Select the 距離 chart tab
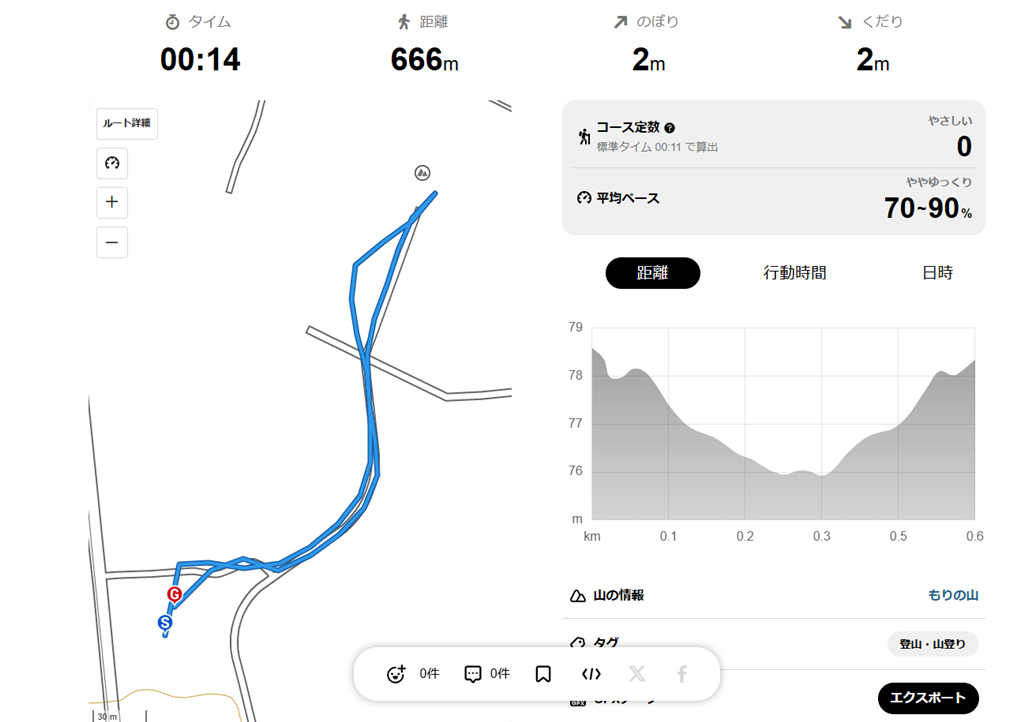This screenshot has width=1024, height=722. pos(652,273)
